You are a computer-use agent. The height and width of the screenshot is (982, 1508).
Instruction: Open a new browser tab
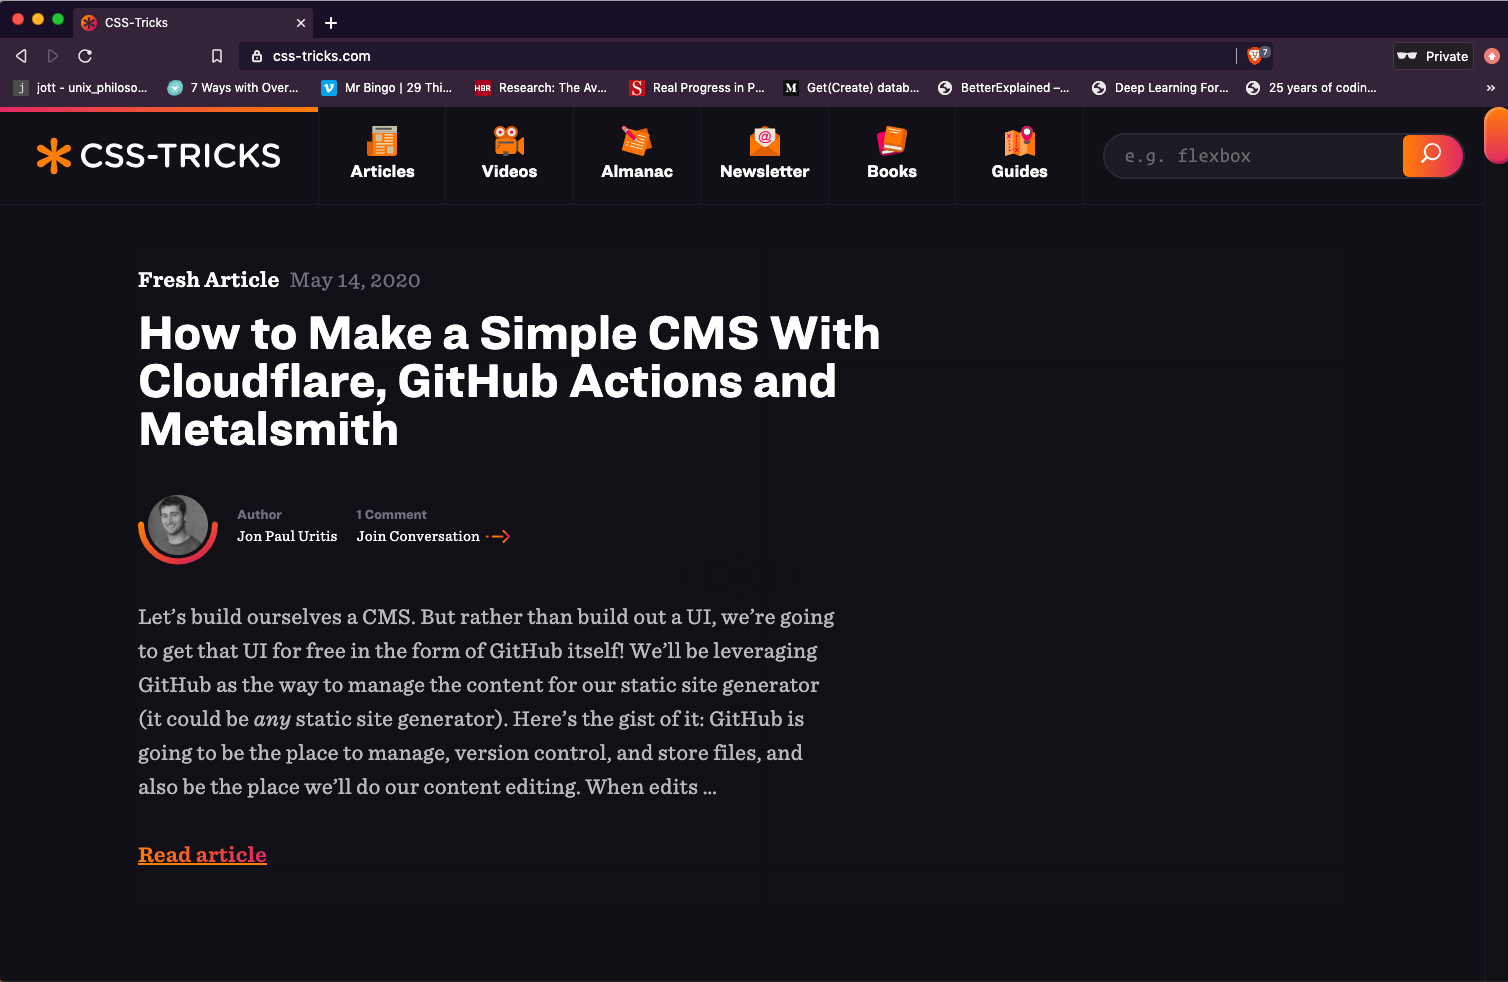(331, 23)
